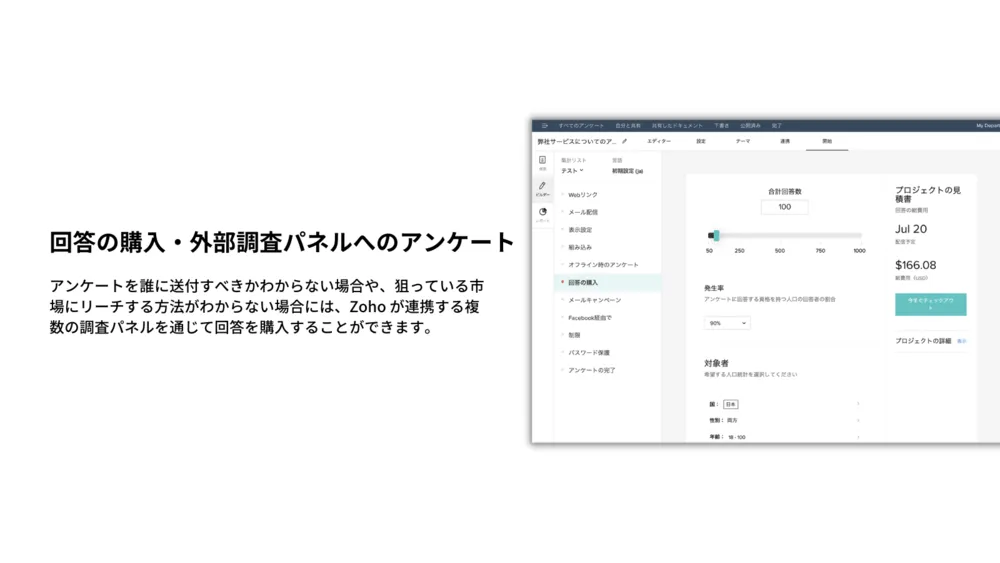Click the blue link beside プロジェクトの詳細

[961, 341]
